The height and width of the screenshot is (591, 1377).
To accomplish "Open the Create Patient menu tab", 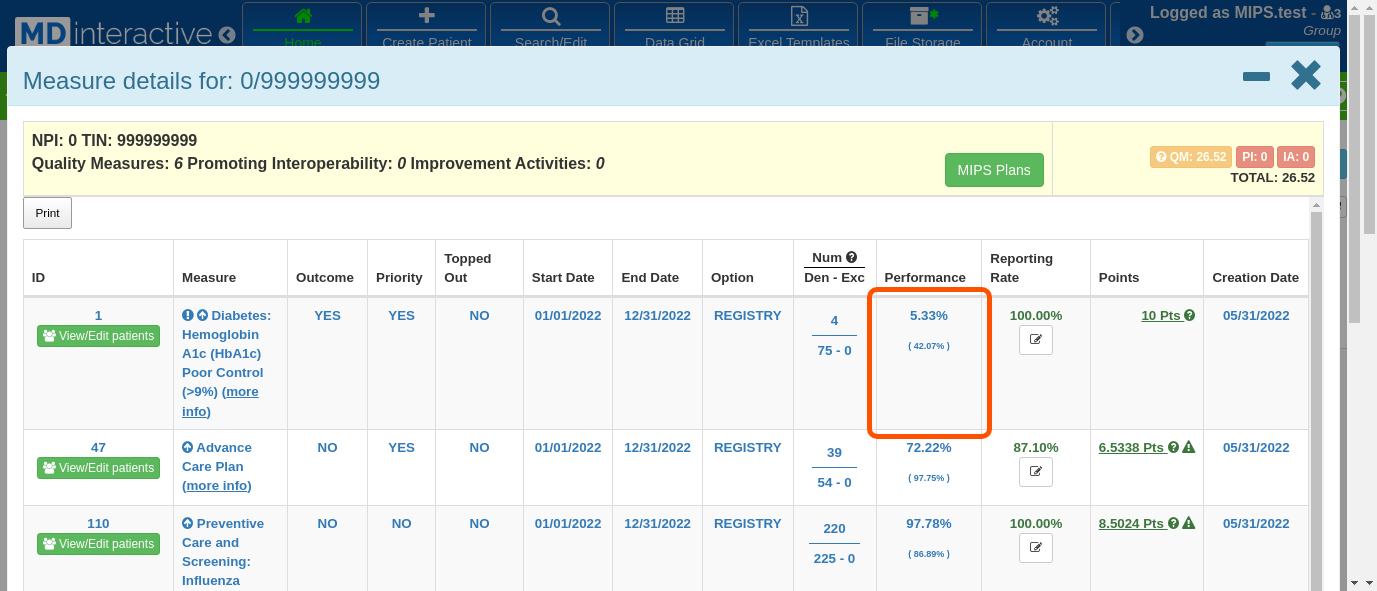I will [426, 27].
